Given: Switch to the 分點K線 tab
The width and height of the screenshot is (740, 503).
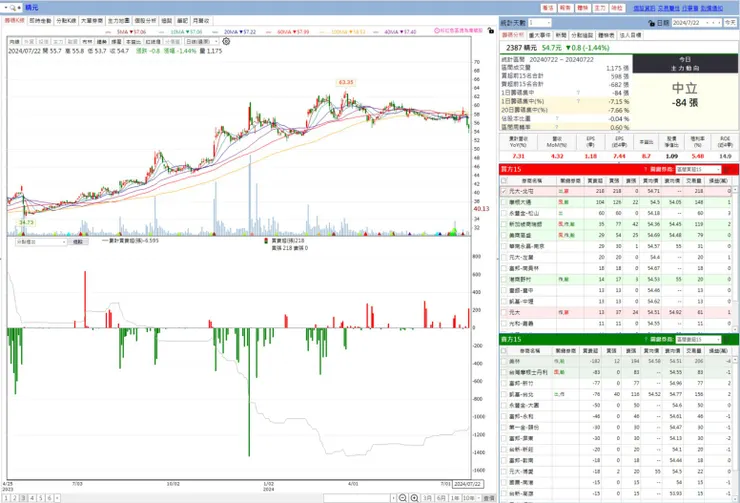Looking at the screenshot, I should pos(66,21).
